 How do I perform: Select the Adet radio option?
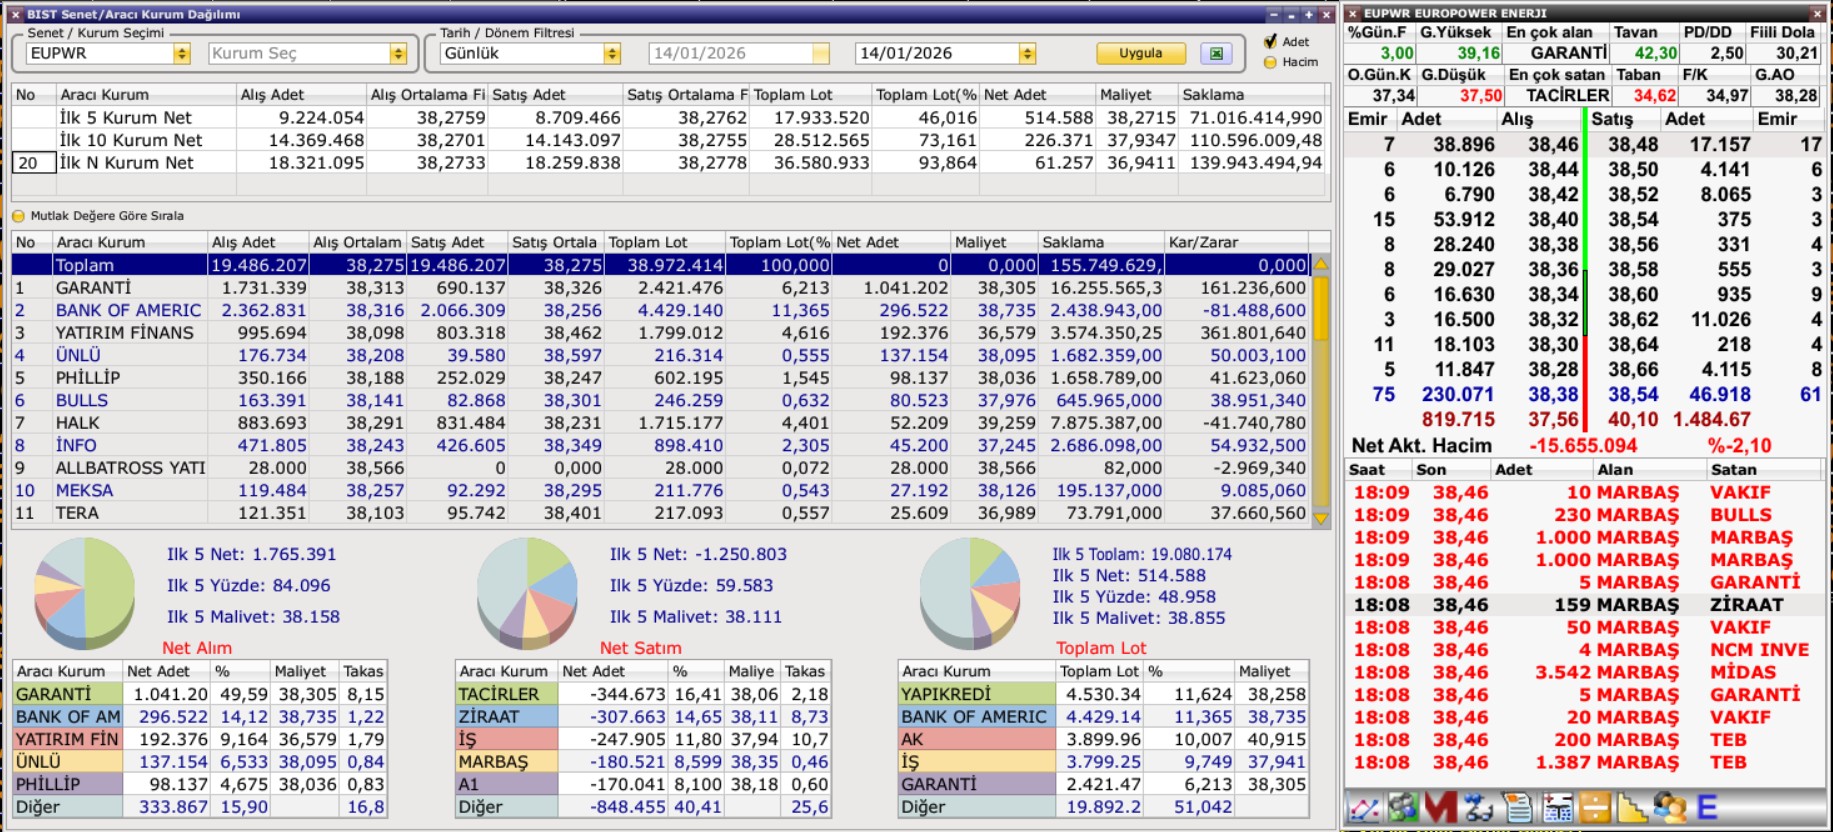tap(1271, 42)
